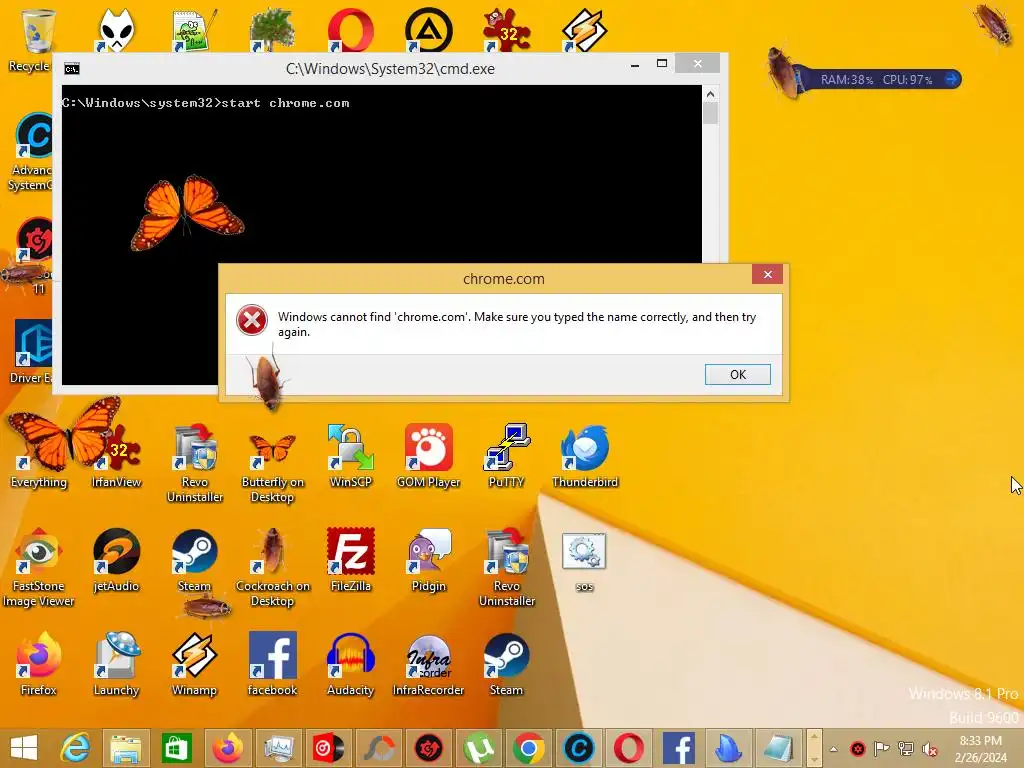
Task: Launch the FileZilla shortcut
Action: (x=351, y=560)
